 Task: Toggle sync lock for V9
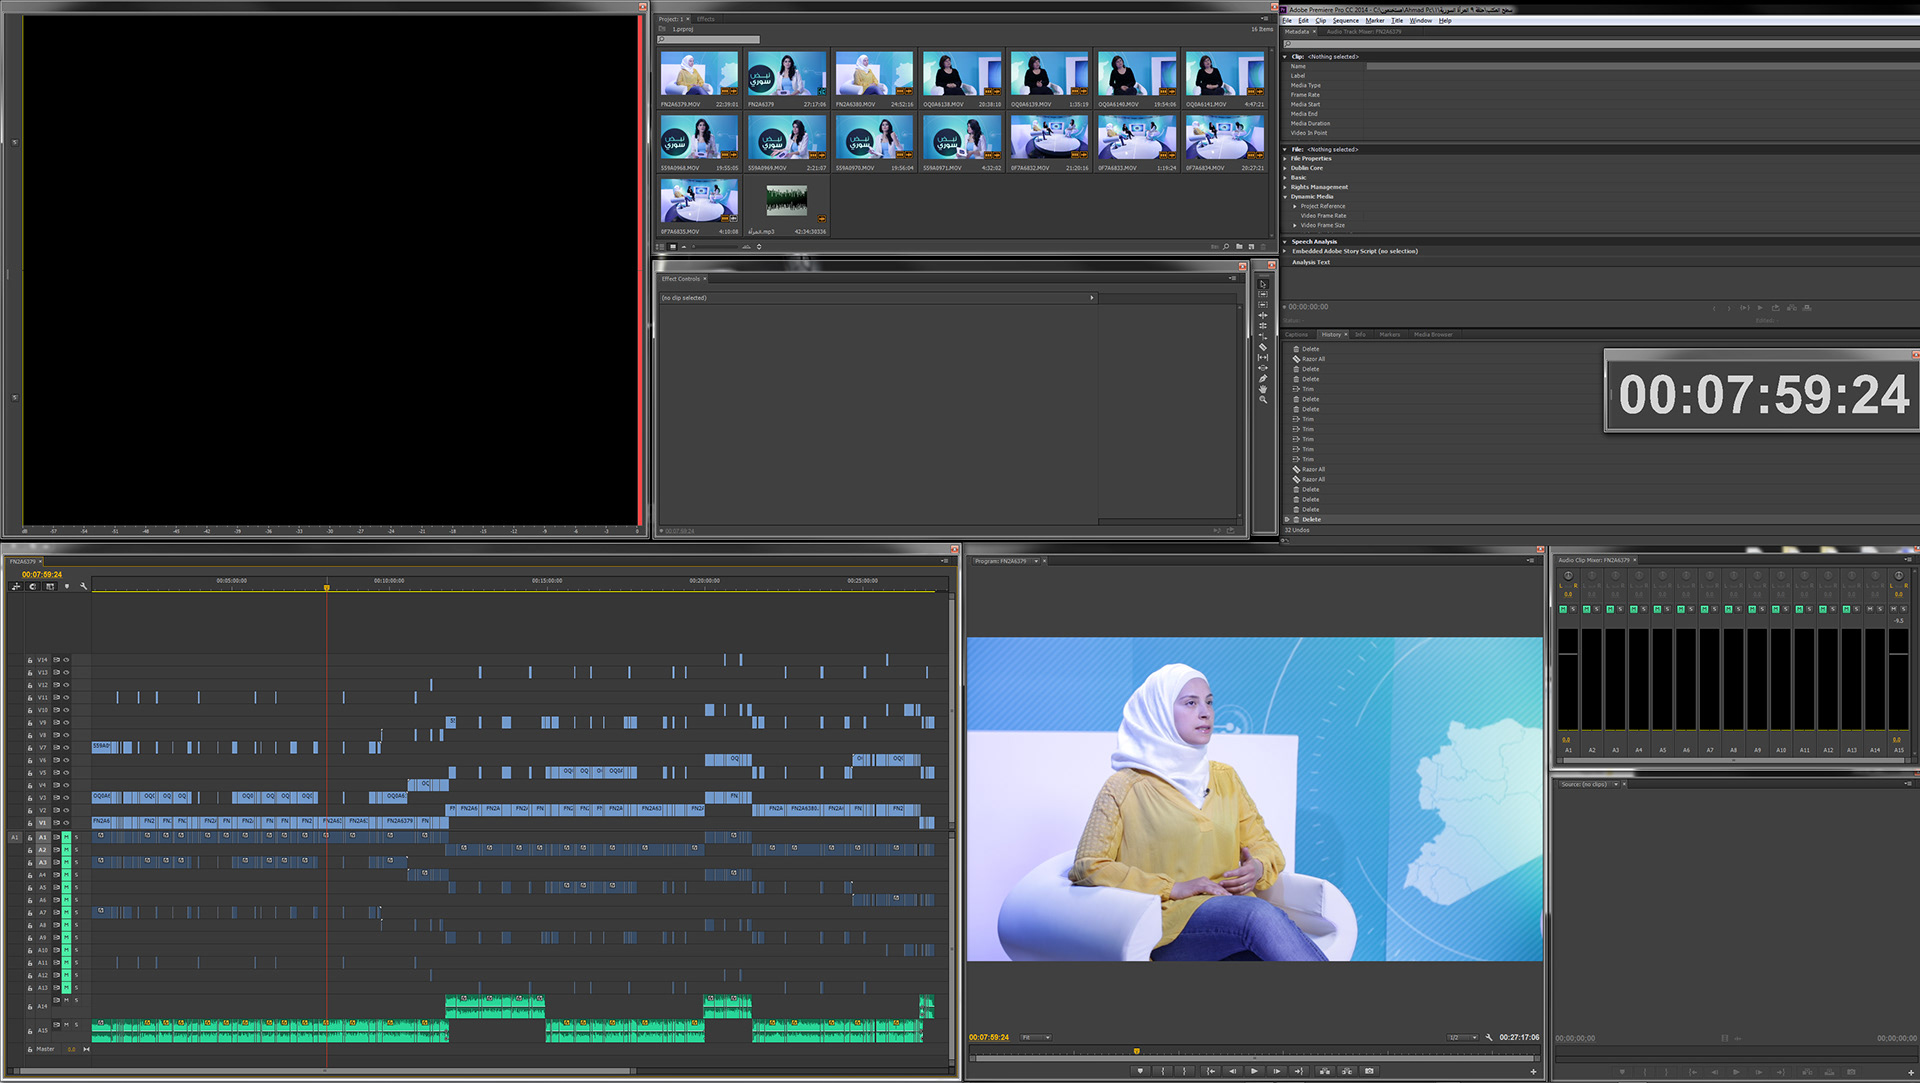[x=56, y=722]
